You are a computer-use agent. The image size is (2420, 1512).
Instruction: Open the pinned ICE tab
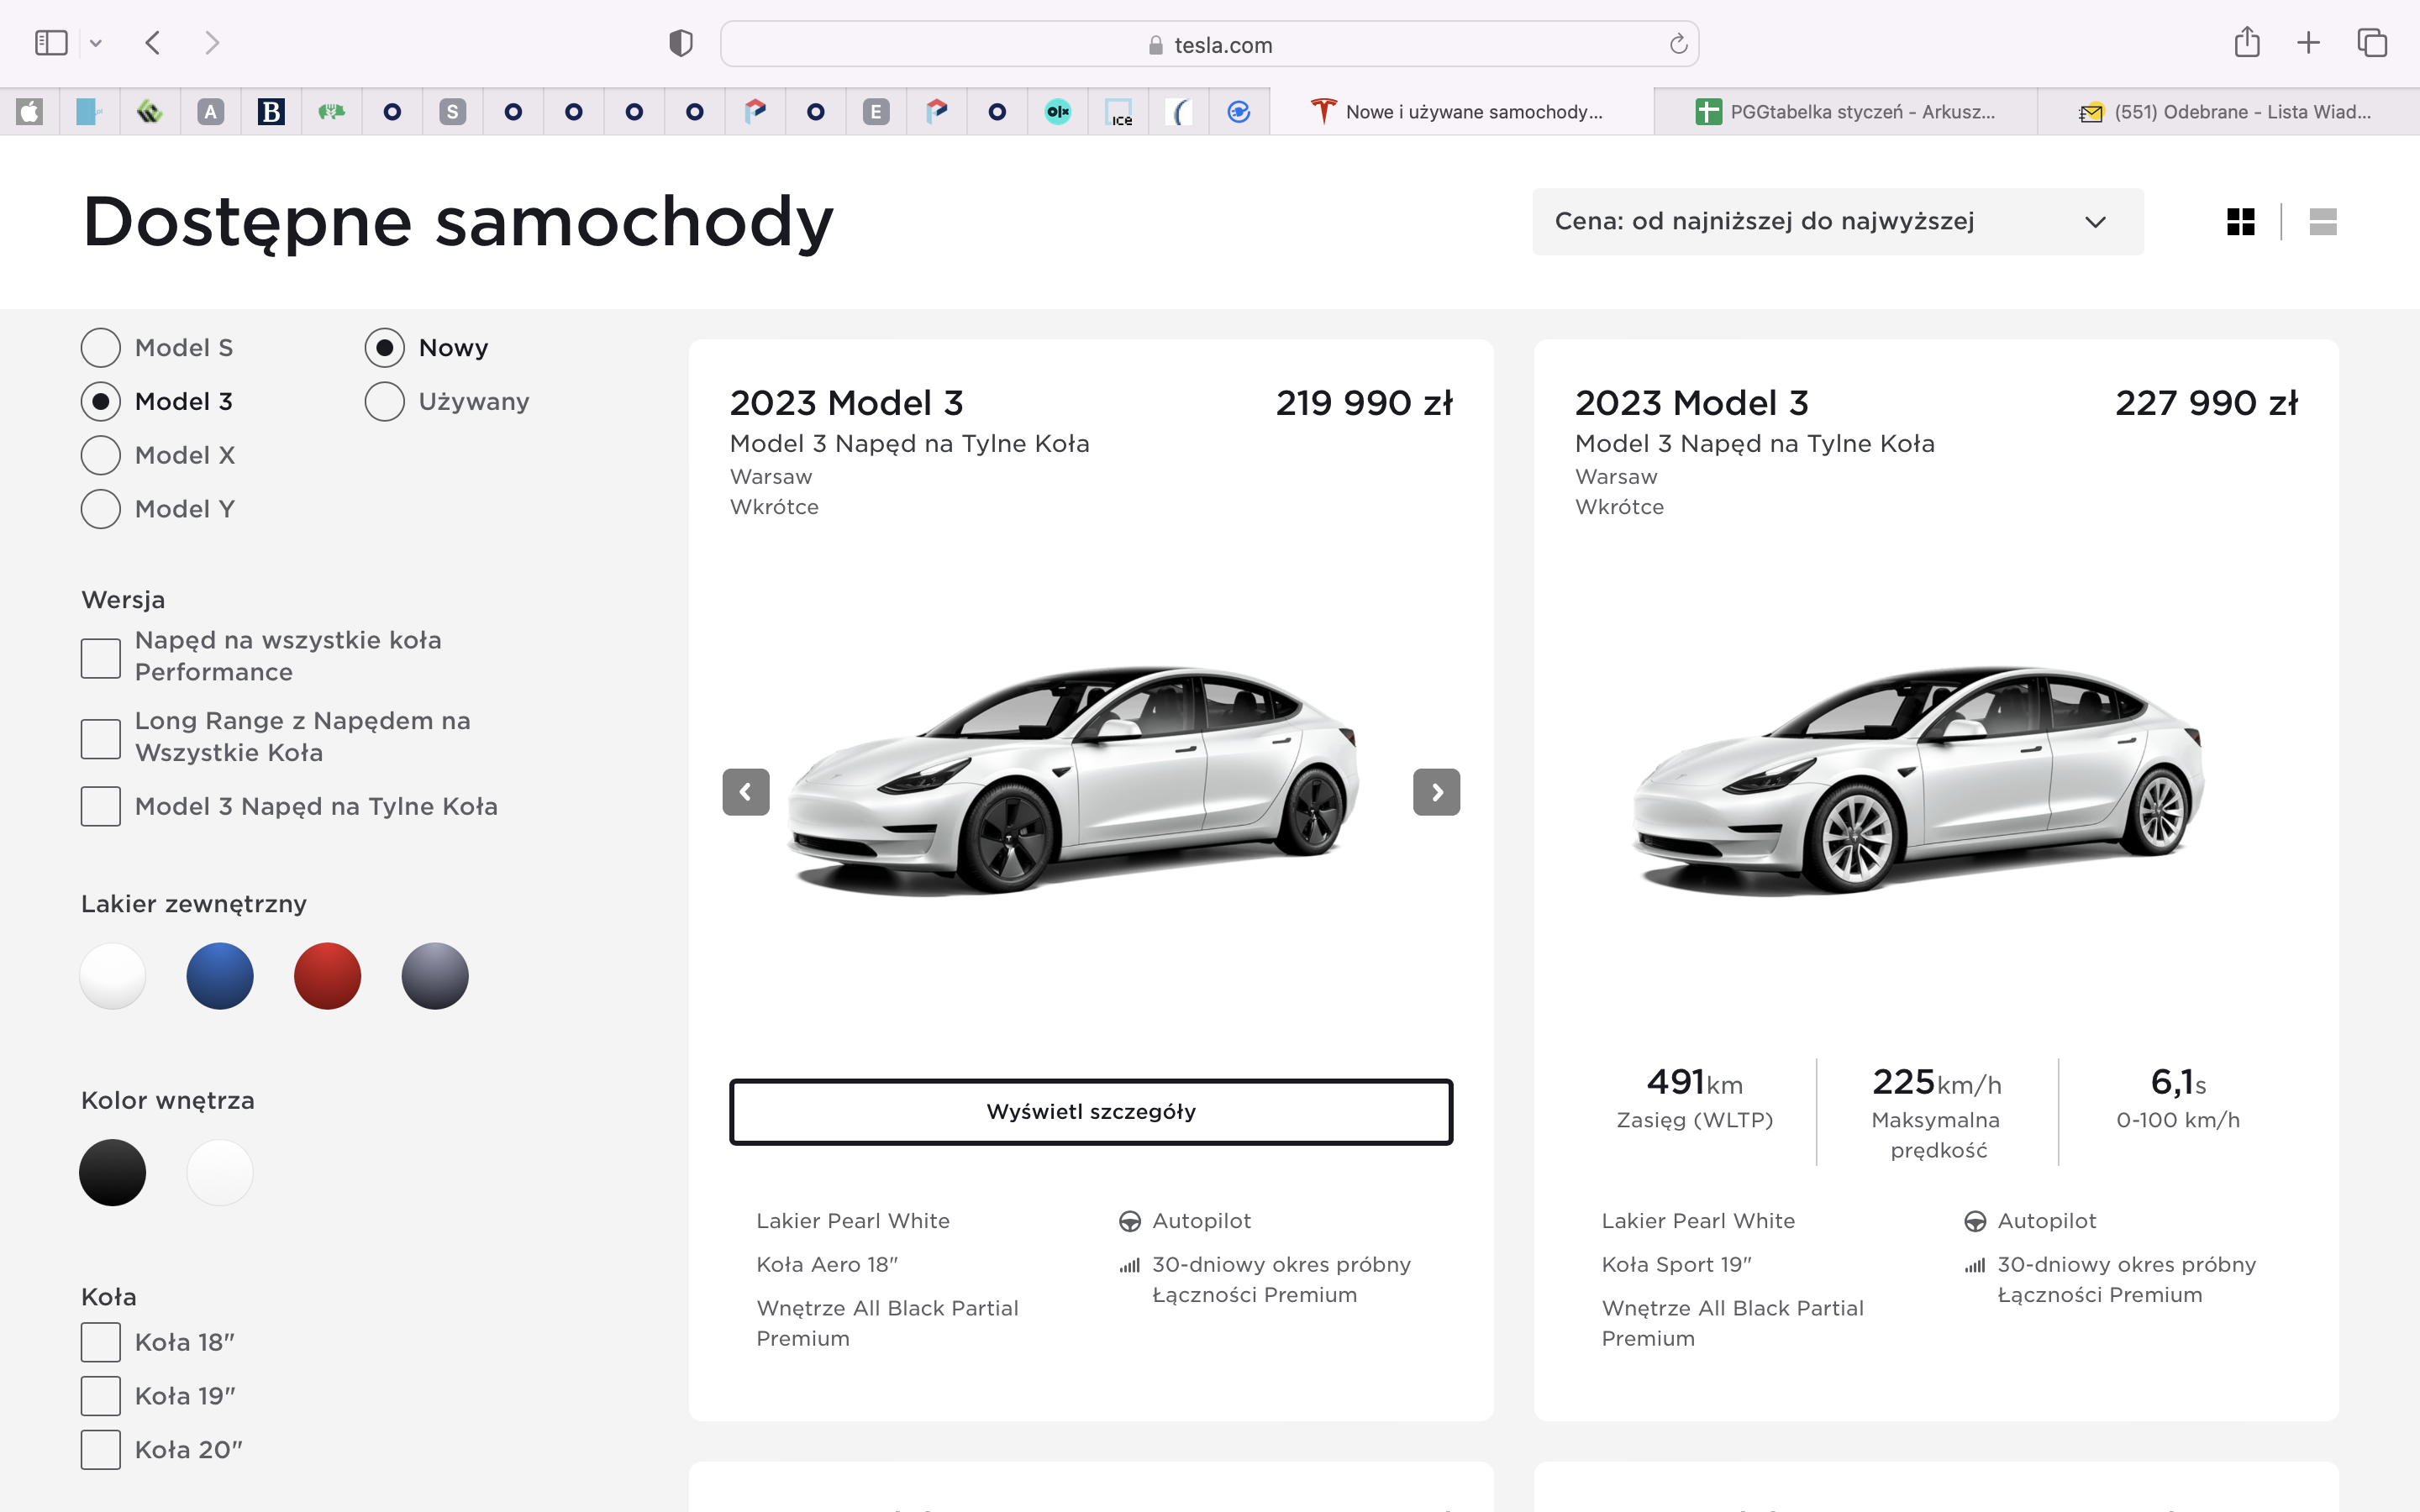click(x=1119, y=111)
